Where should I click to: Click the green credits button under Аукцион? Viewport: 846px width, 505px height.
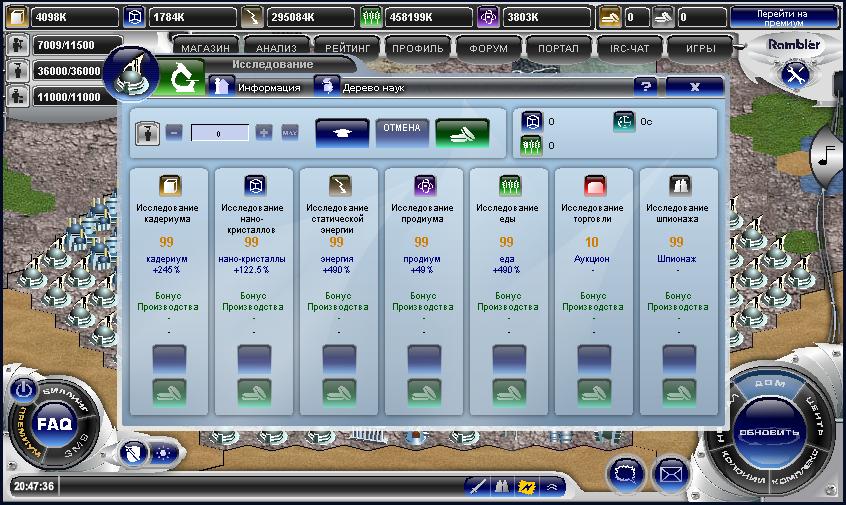pyautogui.click(x=594, y=393)
